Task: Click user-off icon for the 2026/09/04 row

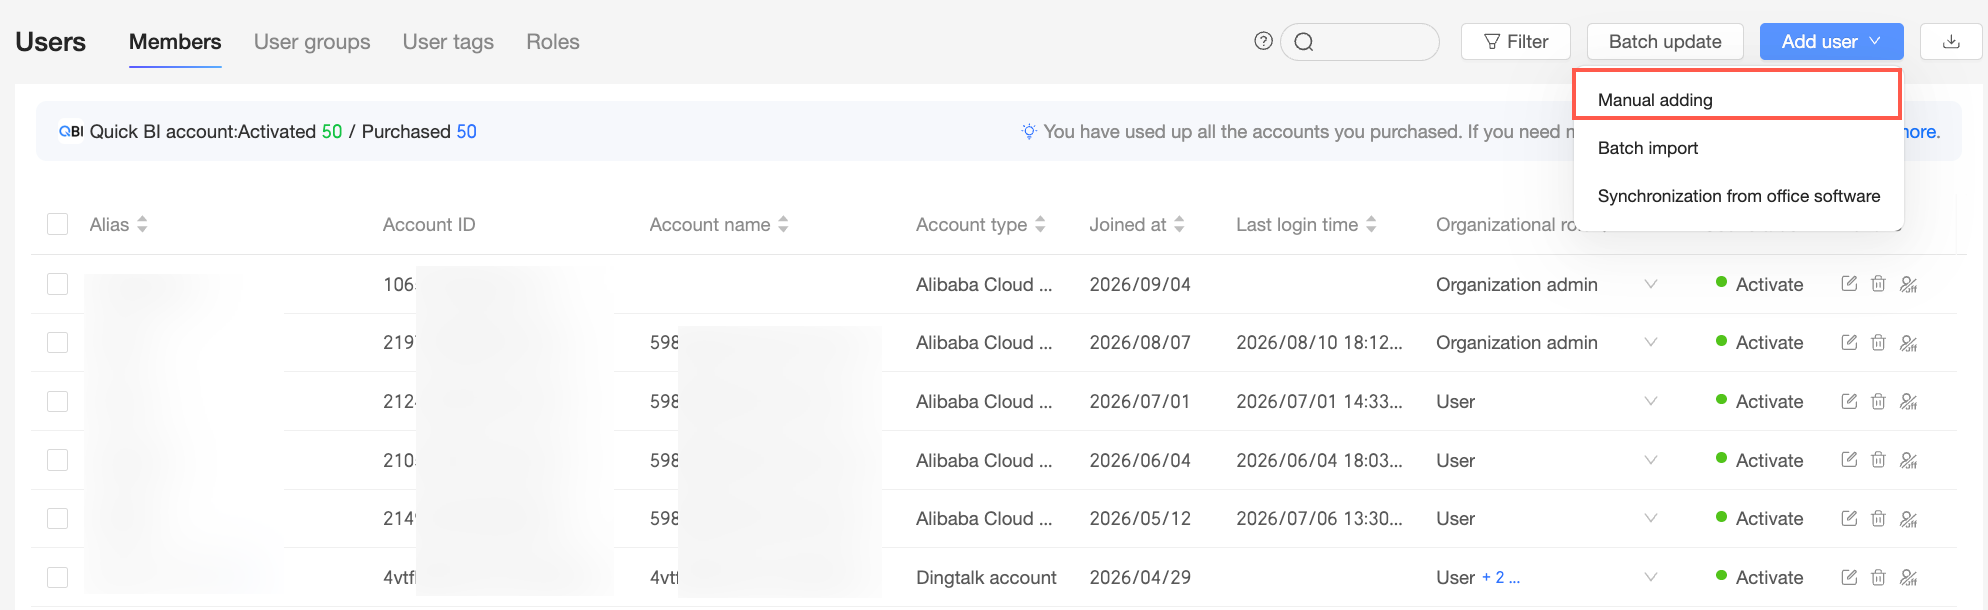Action: 1908,284
